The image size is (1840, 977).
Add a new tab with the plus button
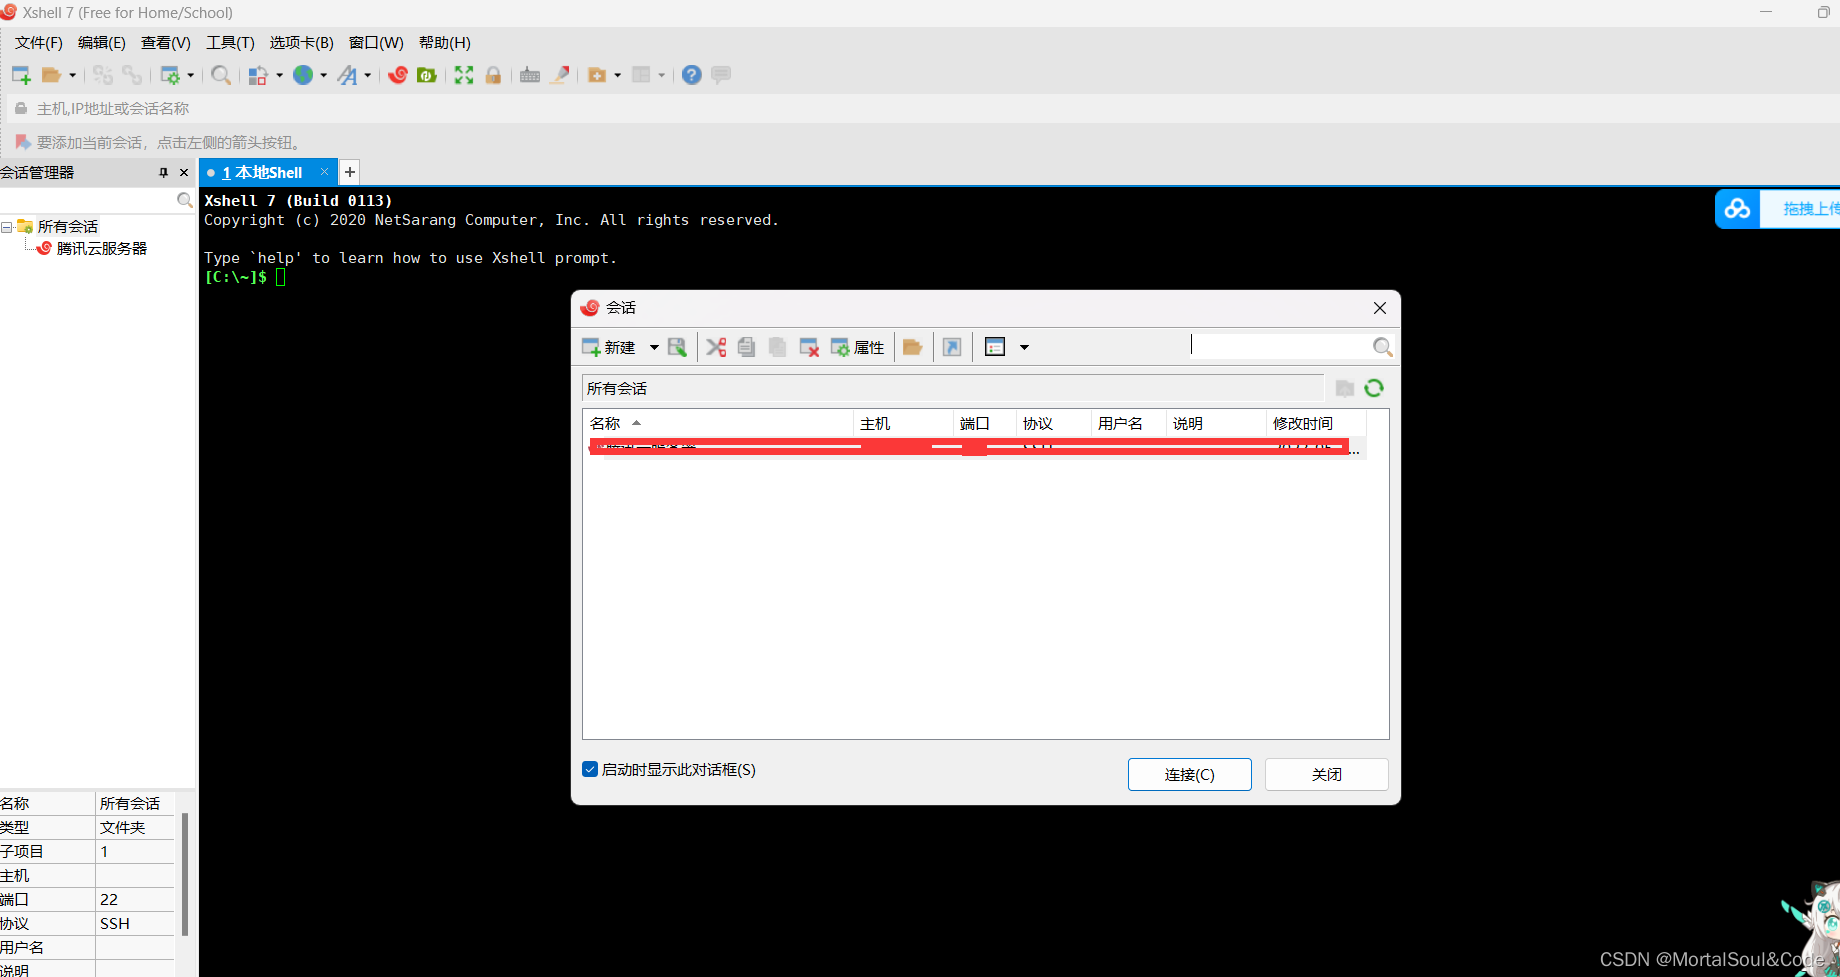[350, 172]
